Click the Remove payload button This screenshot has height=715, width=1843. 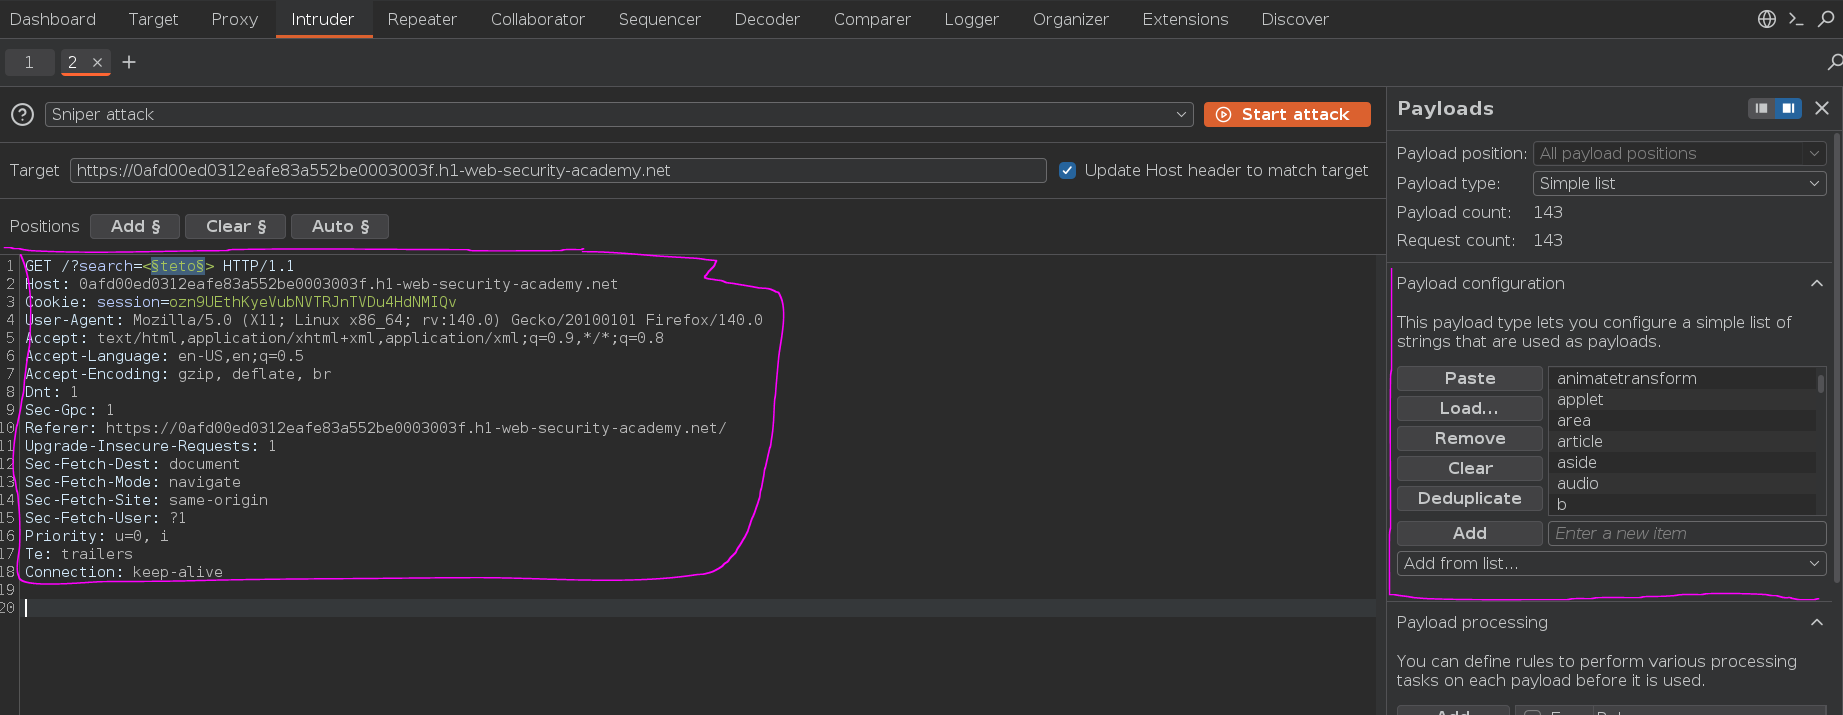click(x=1470, y=438)
